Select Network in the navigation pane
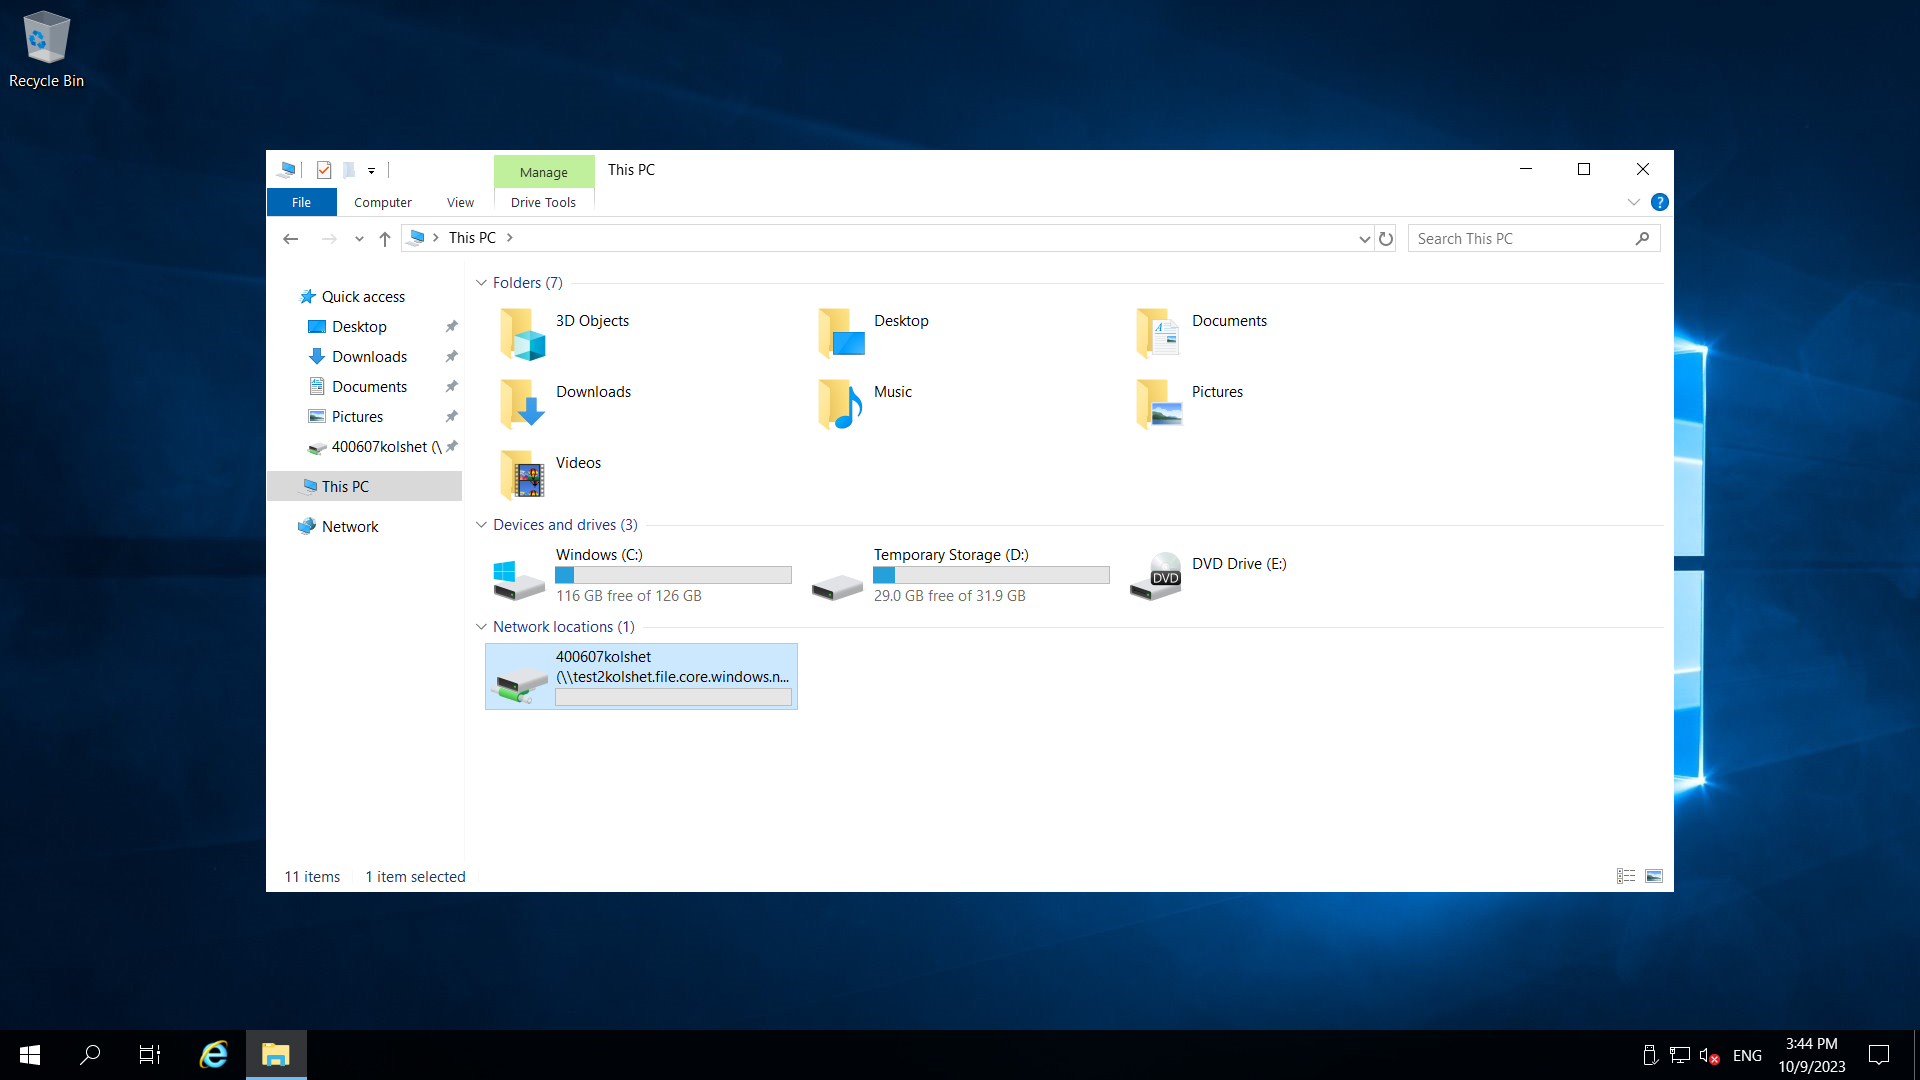The height and width of the screenshot is (1080, 1920). coord(349,526)
